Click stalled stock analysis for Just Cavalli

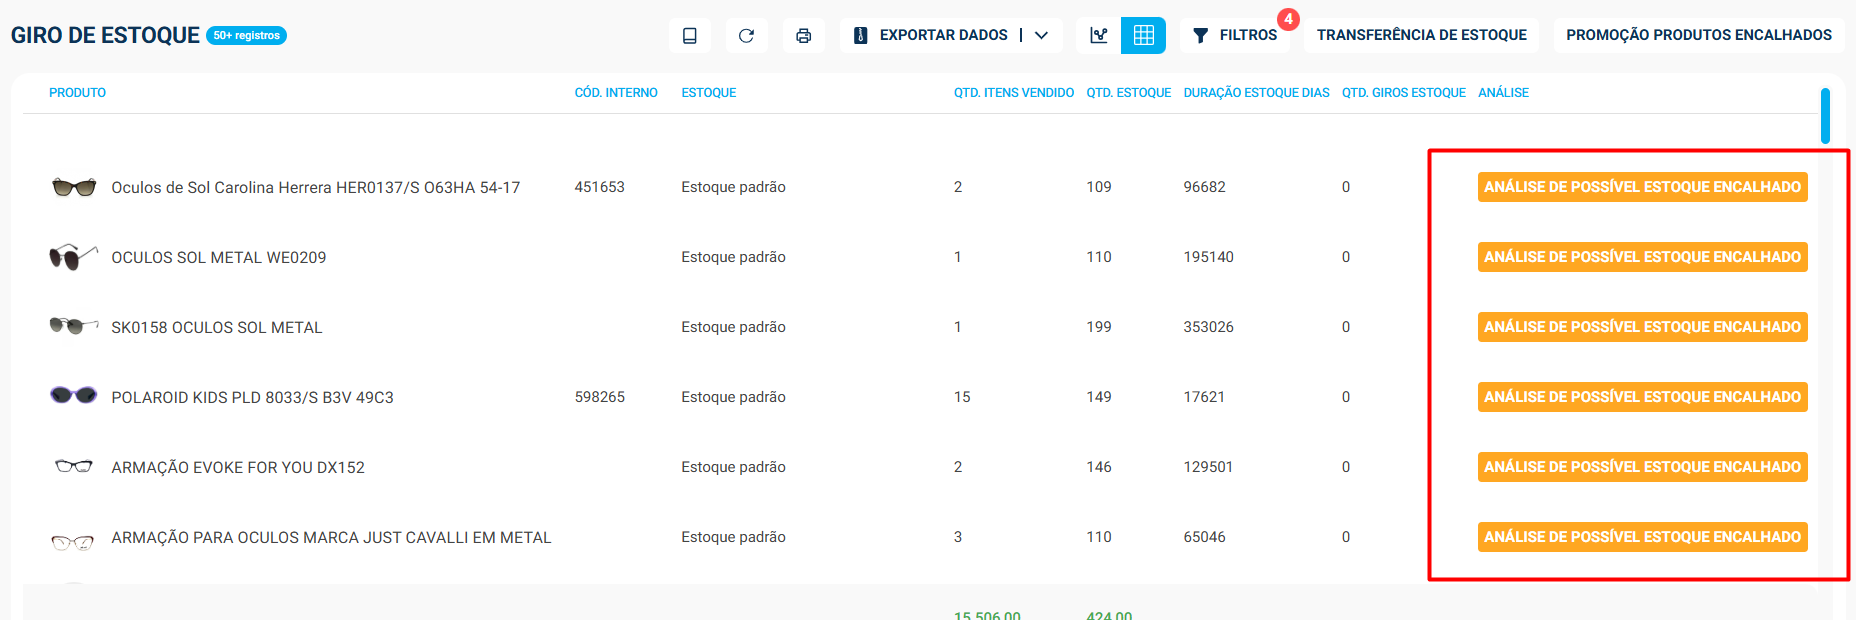(1642, 537)
